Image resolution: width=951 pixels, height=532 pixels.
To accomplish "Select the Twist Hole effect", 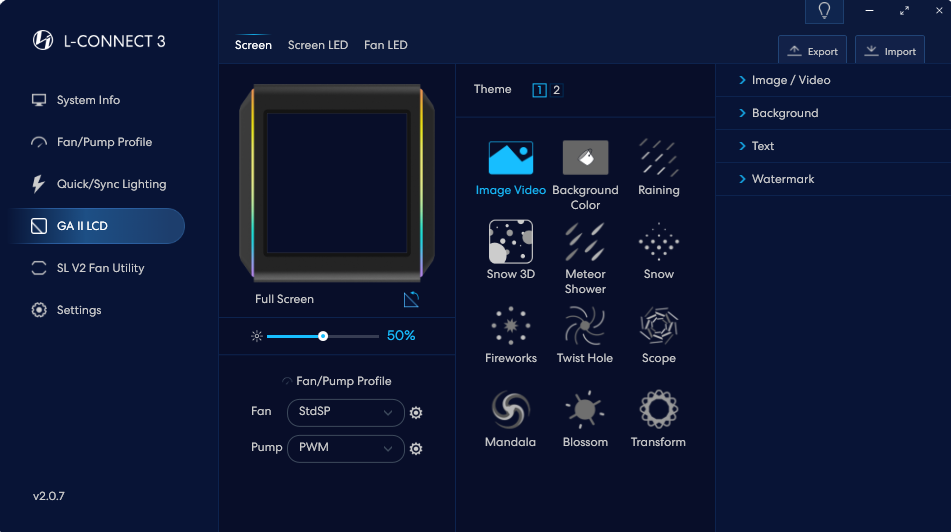I will click(585, 326).
